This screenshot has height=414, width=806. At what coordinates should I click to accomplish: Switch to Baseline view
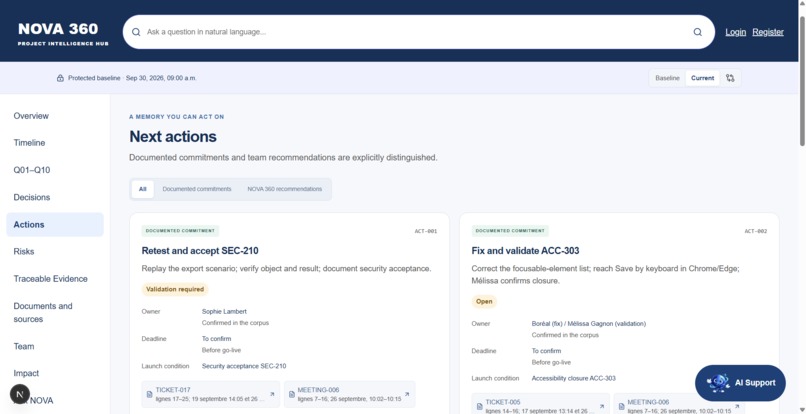pyautogui.click(x=667, y=78)
